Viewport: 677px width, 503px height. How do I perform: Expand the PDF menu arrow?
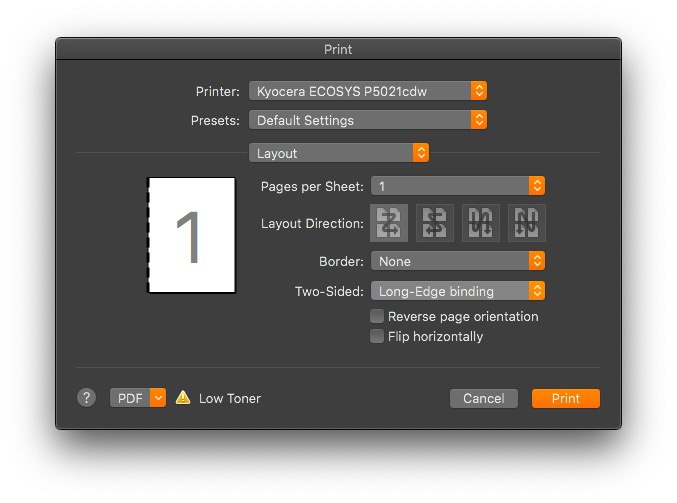(x=158, y=398)
